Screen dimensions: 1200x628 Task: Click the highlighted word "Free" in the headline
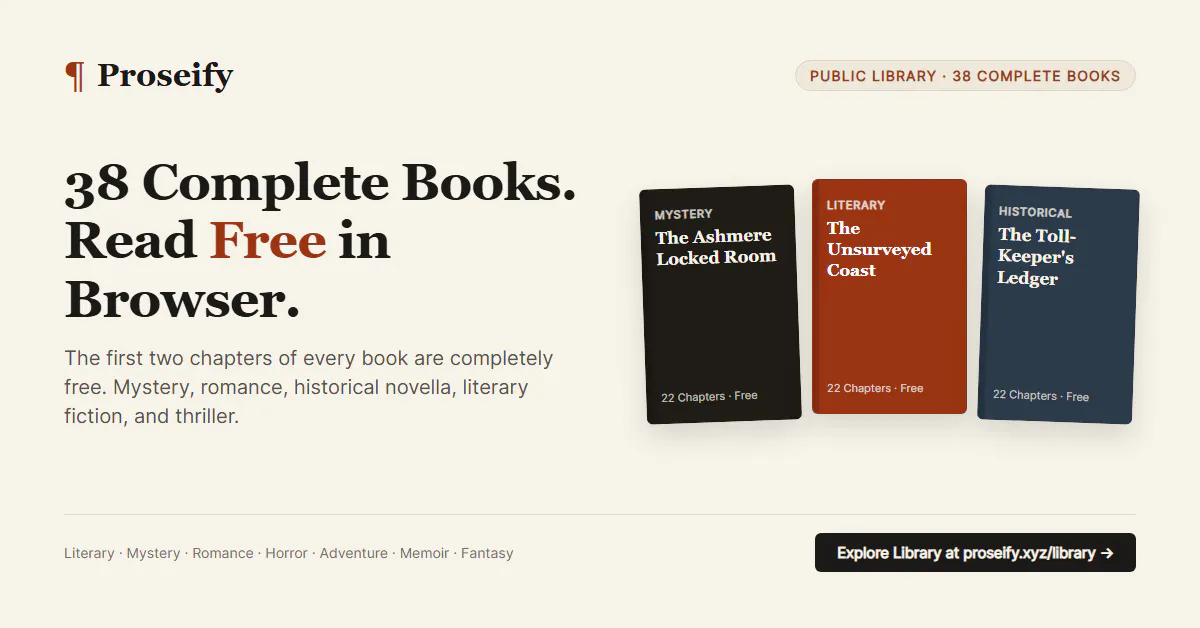[x=268, y=241]
